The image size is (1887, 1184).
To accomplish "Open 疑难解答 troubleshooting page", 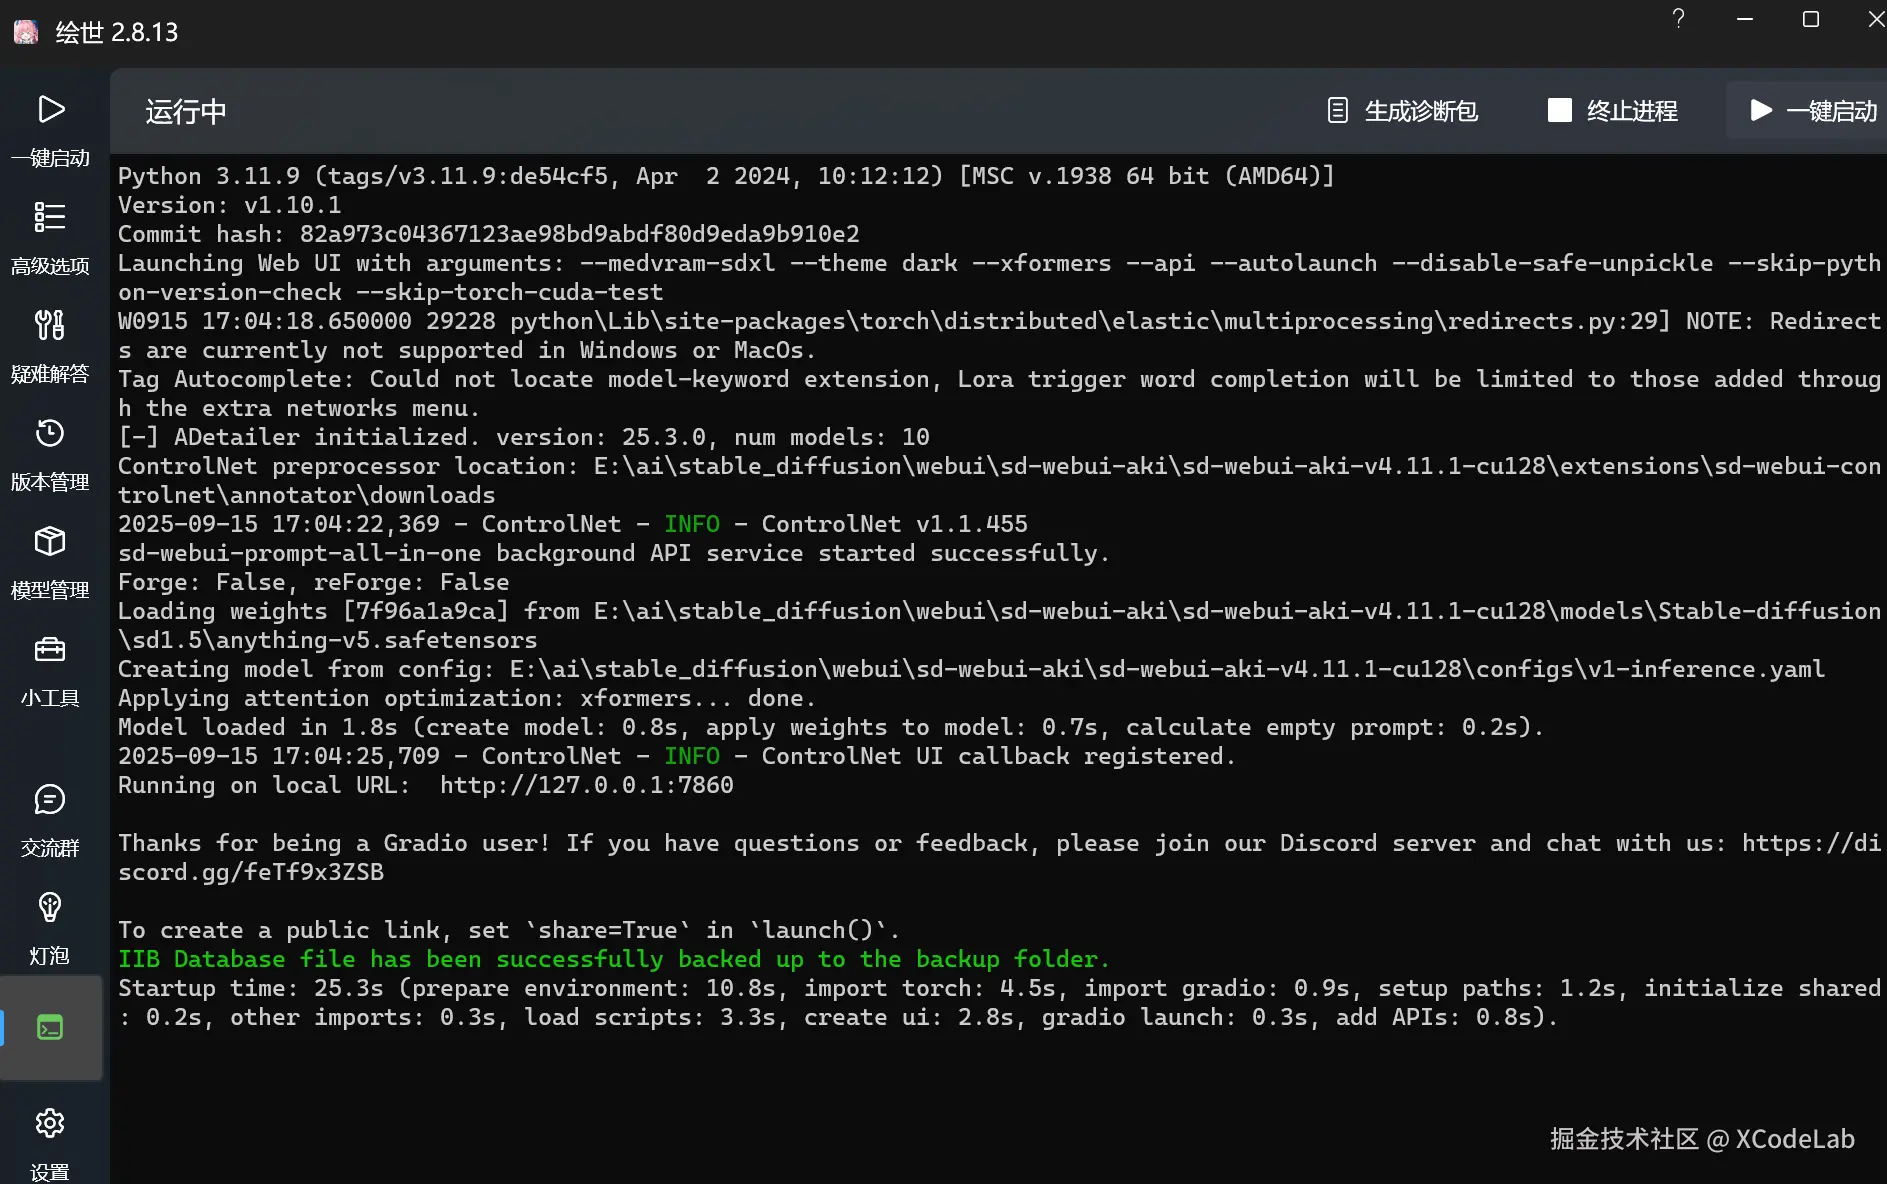I will (50, 346).
